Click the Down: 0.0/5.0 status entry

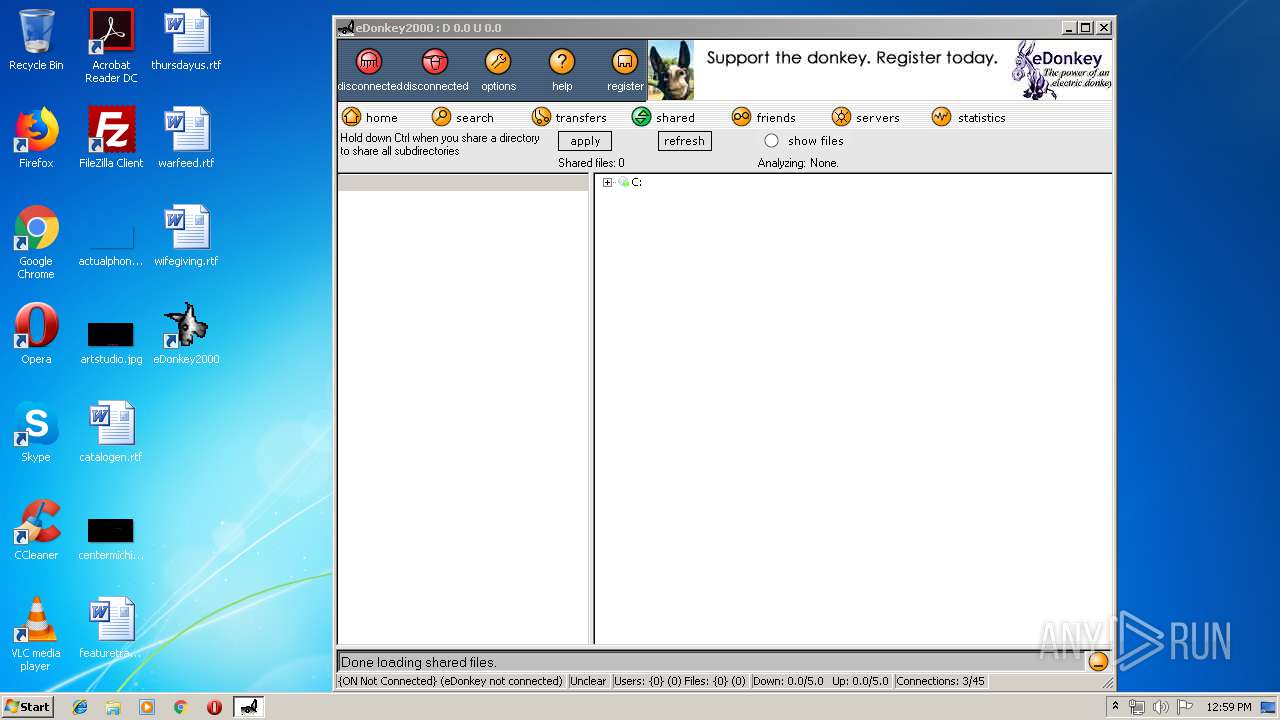click(788, 681)
